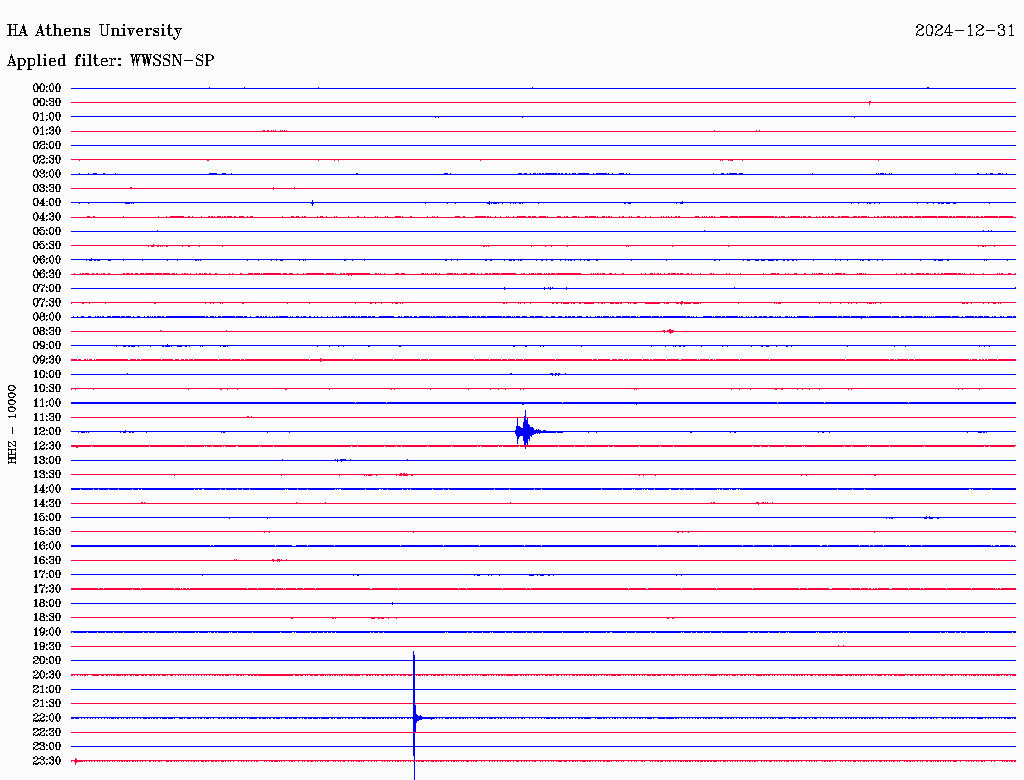Screen dimensions: 1024x780
Task: Click the 21:30 time label
Action: [x=47, y=704]
